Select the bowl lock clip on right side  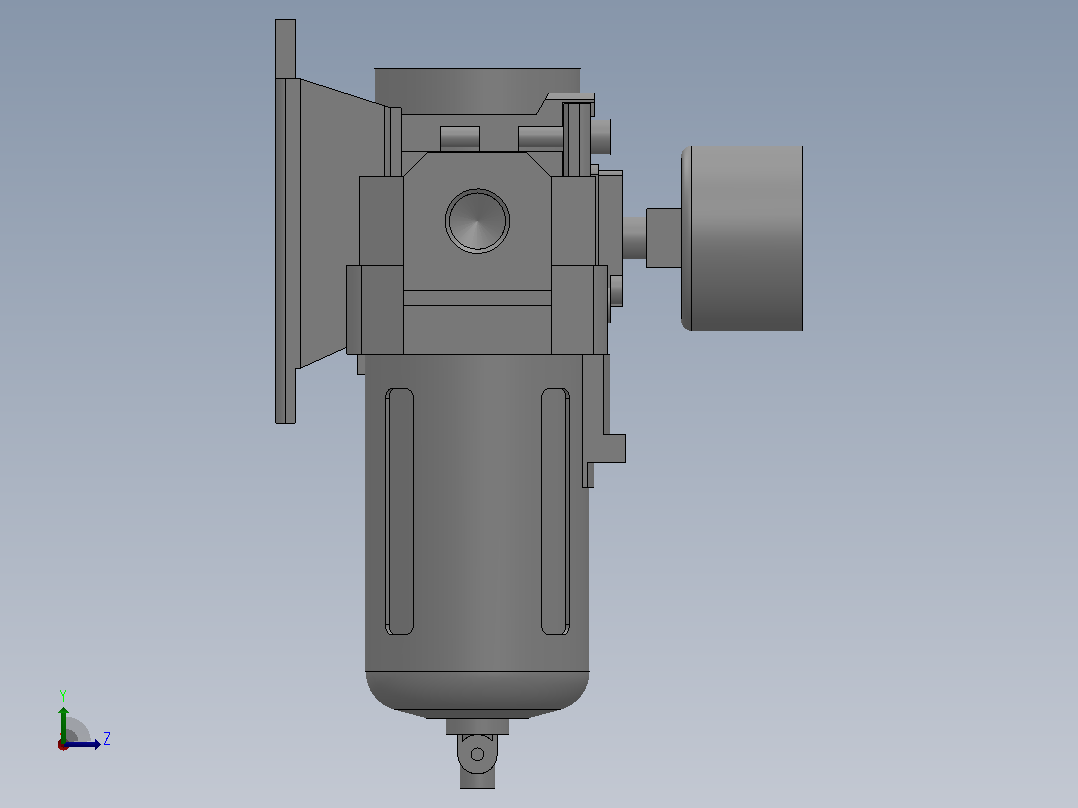point(603,421)
